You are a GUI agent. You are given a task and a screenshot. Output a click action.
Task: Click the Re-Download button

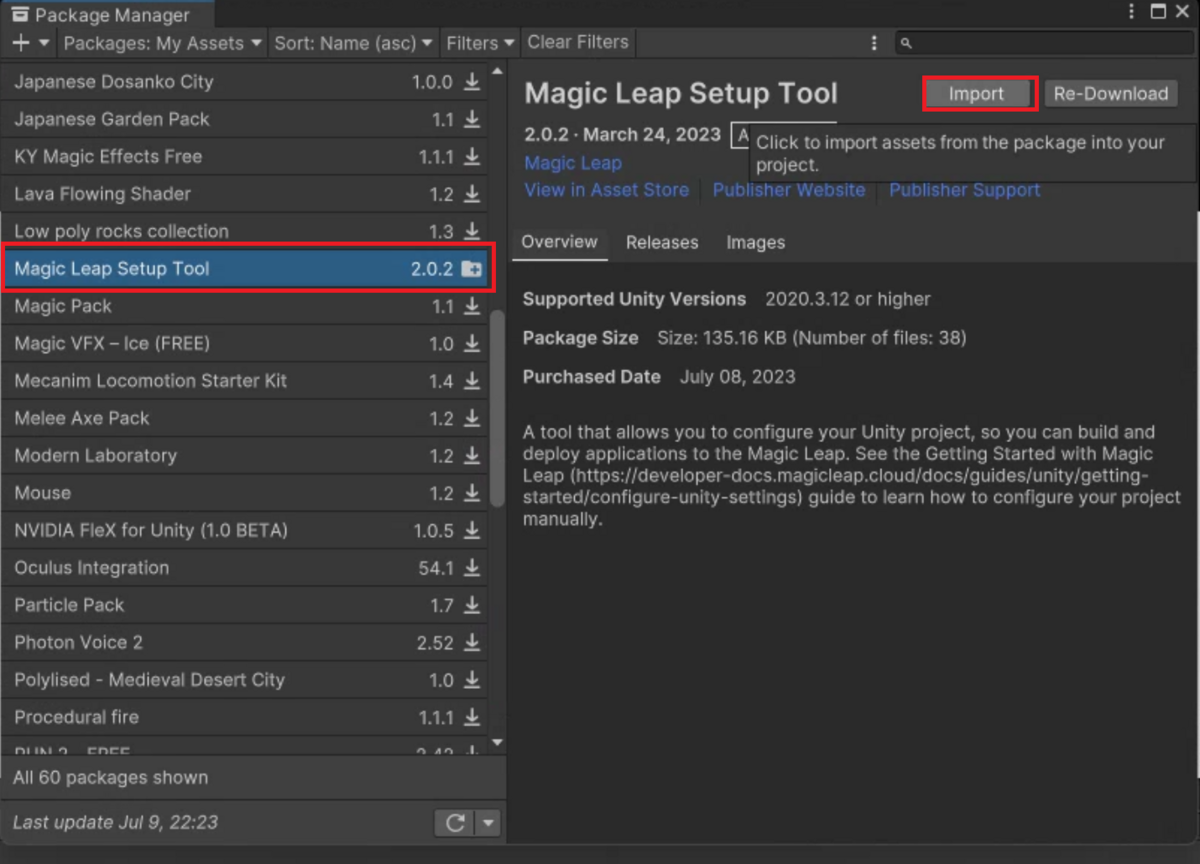pyautogui.click(x=1110, y=94)
